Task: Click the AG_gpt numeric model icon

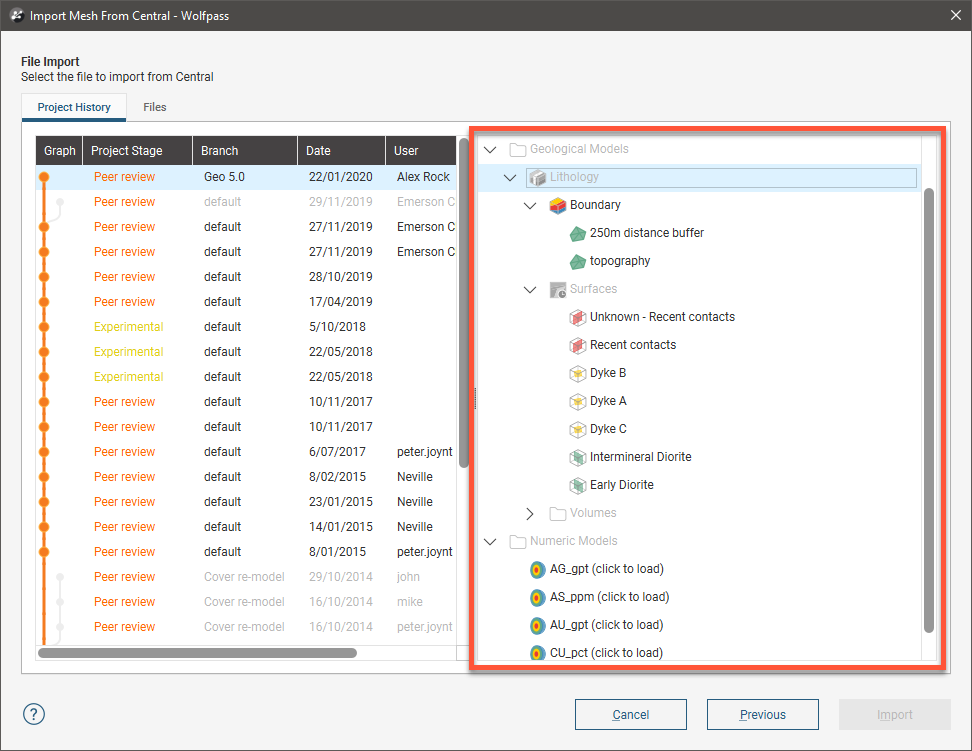Action: 538,569
